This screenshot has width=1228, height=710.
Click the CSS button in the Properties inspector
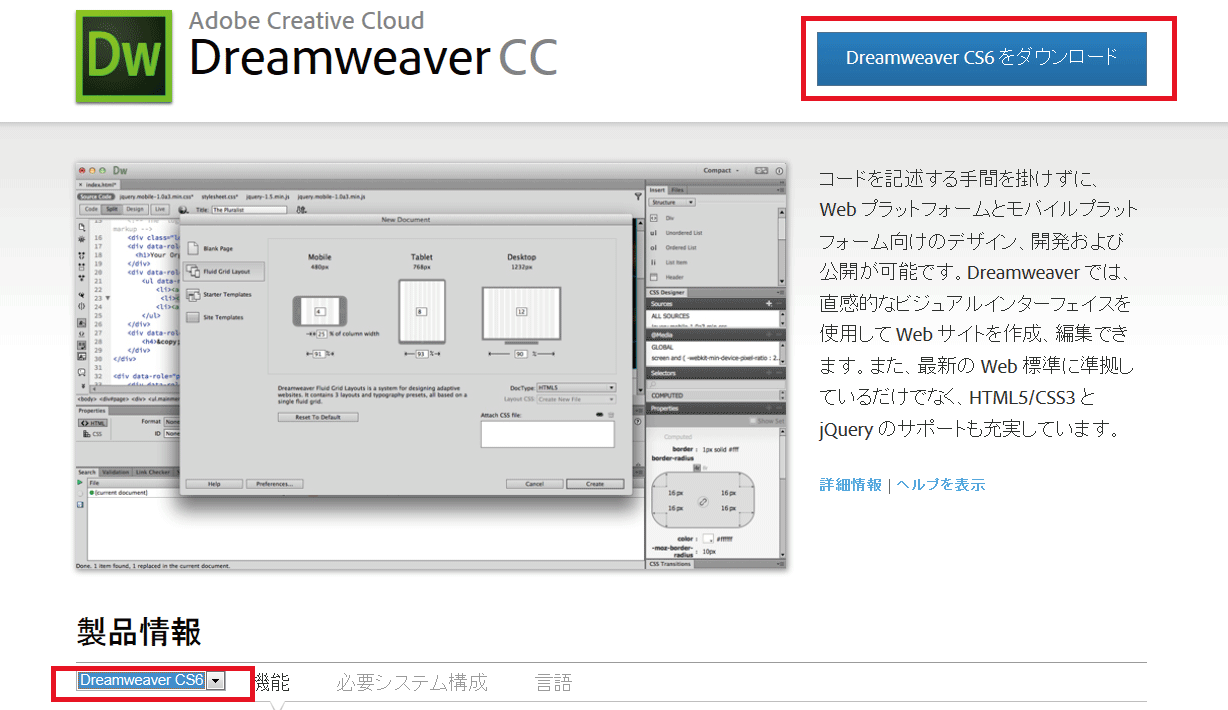(94, 434)
